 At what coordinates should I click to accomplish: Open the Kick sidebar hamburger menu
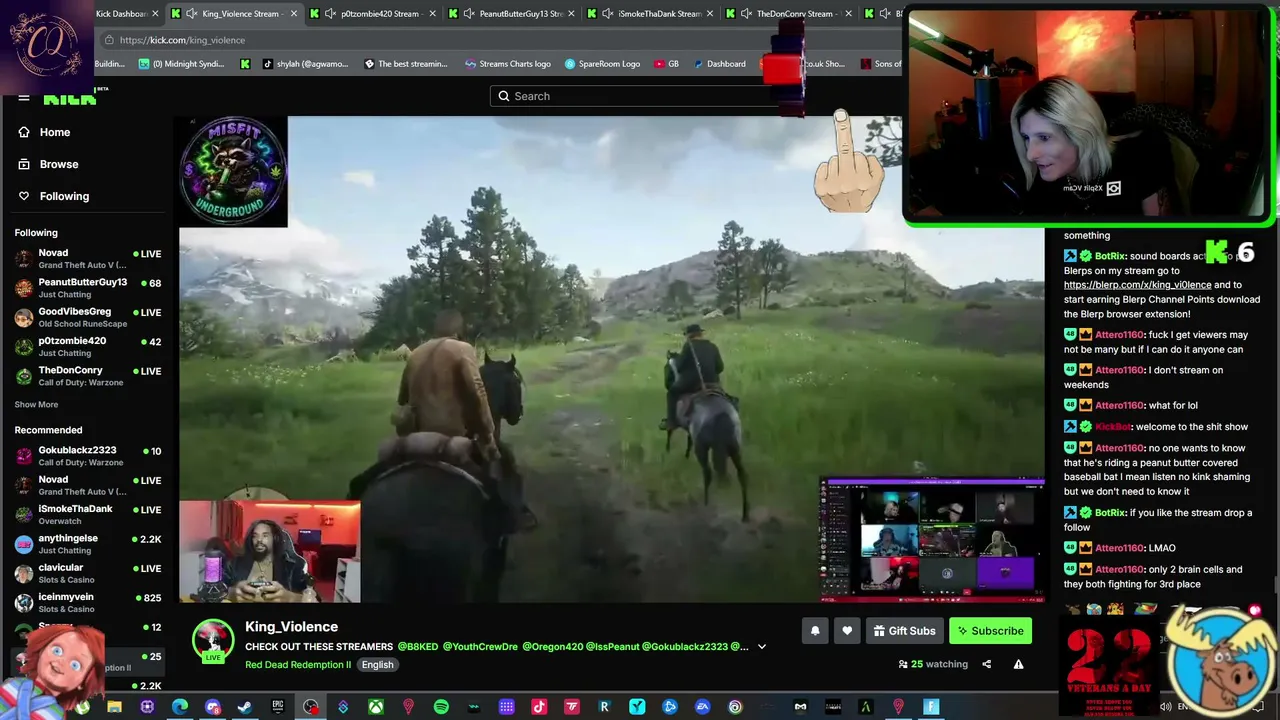click(x=24, y=97)
